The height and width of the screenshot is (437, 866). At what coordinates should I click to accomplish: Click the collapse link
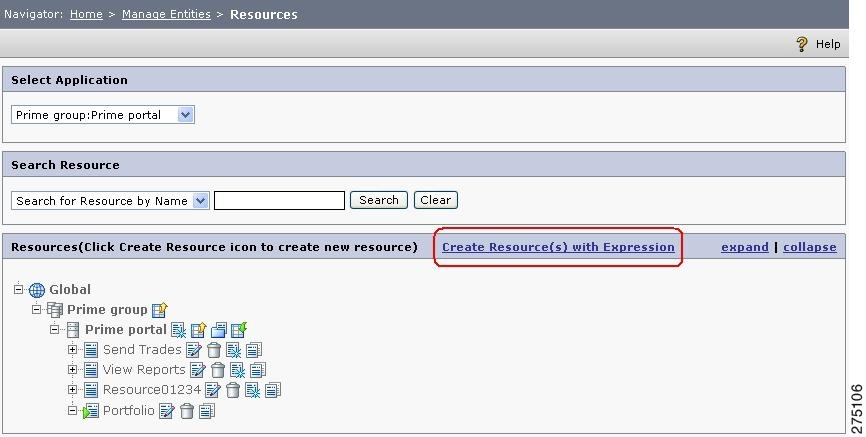[x=810, y=248]
